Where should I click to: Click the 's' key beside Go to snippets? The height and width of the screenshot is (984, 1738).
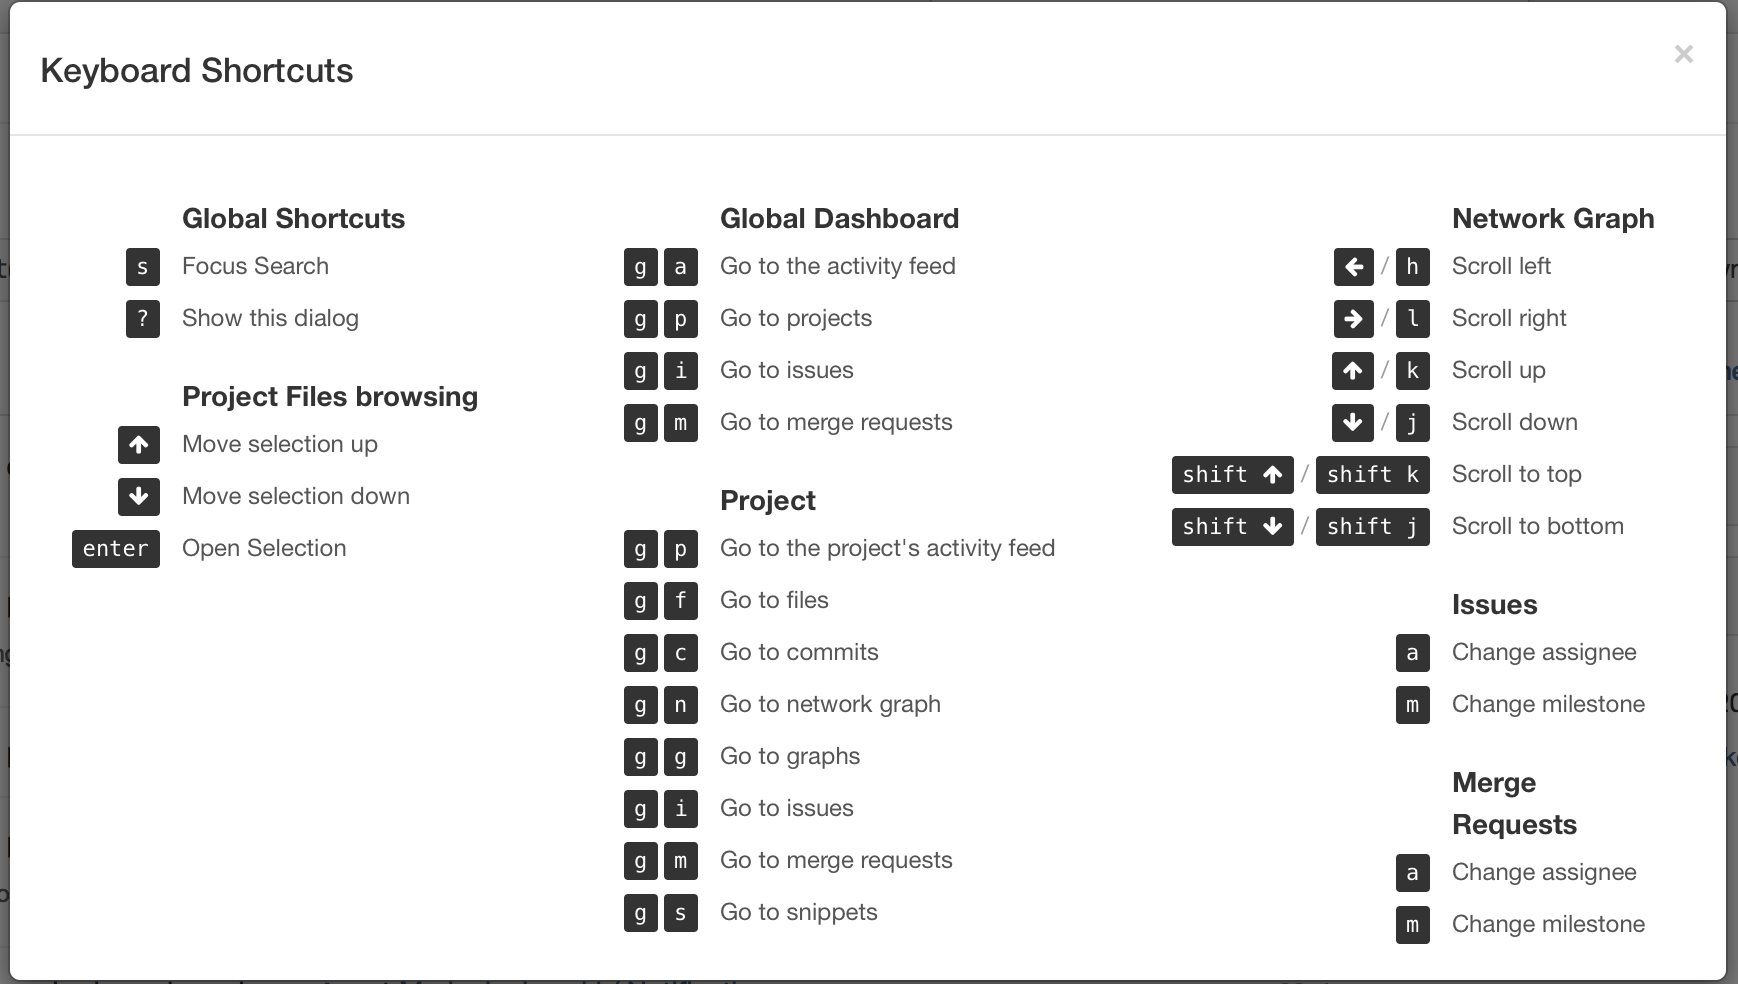(680, 913)
